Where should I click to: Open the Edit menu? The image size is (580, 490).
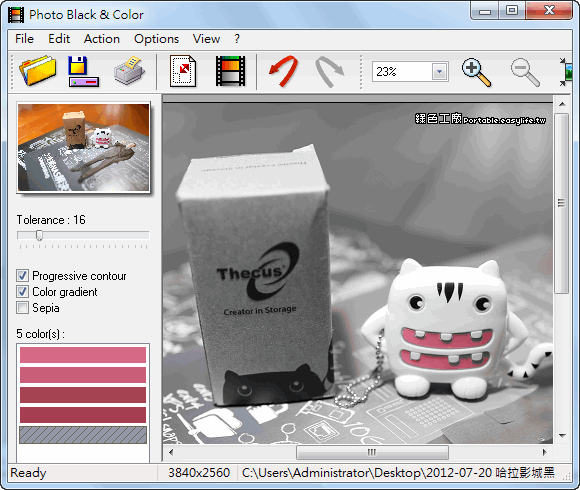click(59, 39)
